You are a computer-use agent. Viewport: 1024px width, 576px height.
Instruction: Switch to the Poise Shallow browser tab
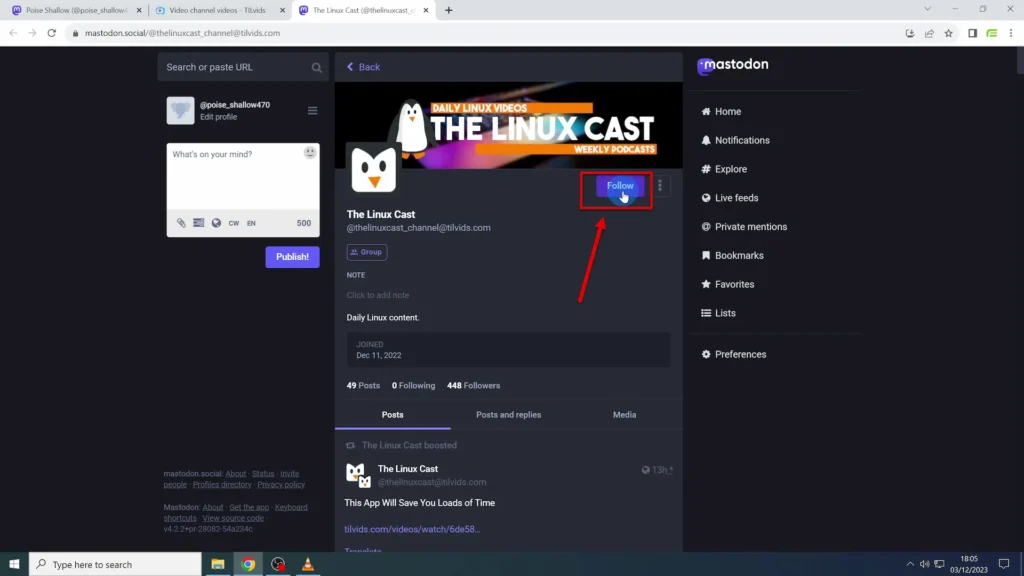[76, 10]
